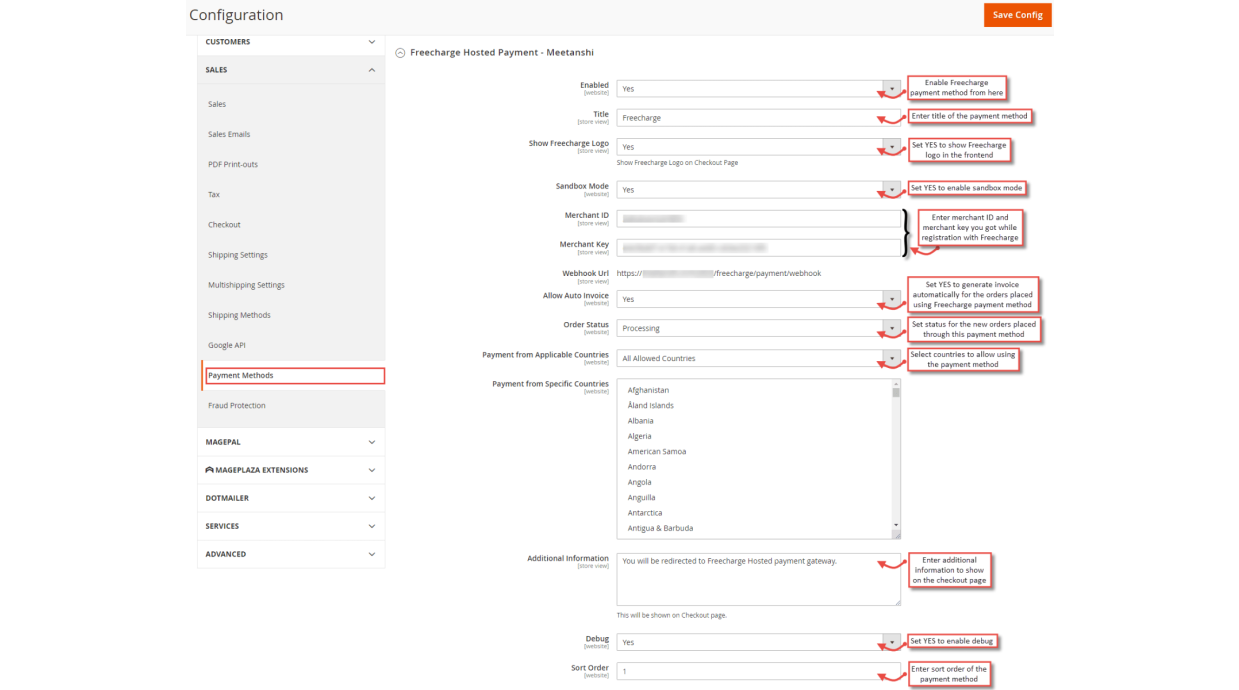The image size is (1239, 690).
Task: Click the country list scroll-up arrow
Action: 896,383
